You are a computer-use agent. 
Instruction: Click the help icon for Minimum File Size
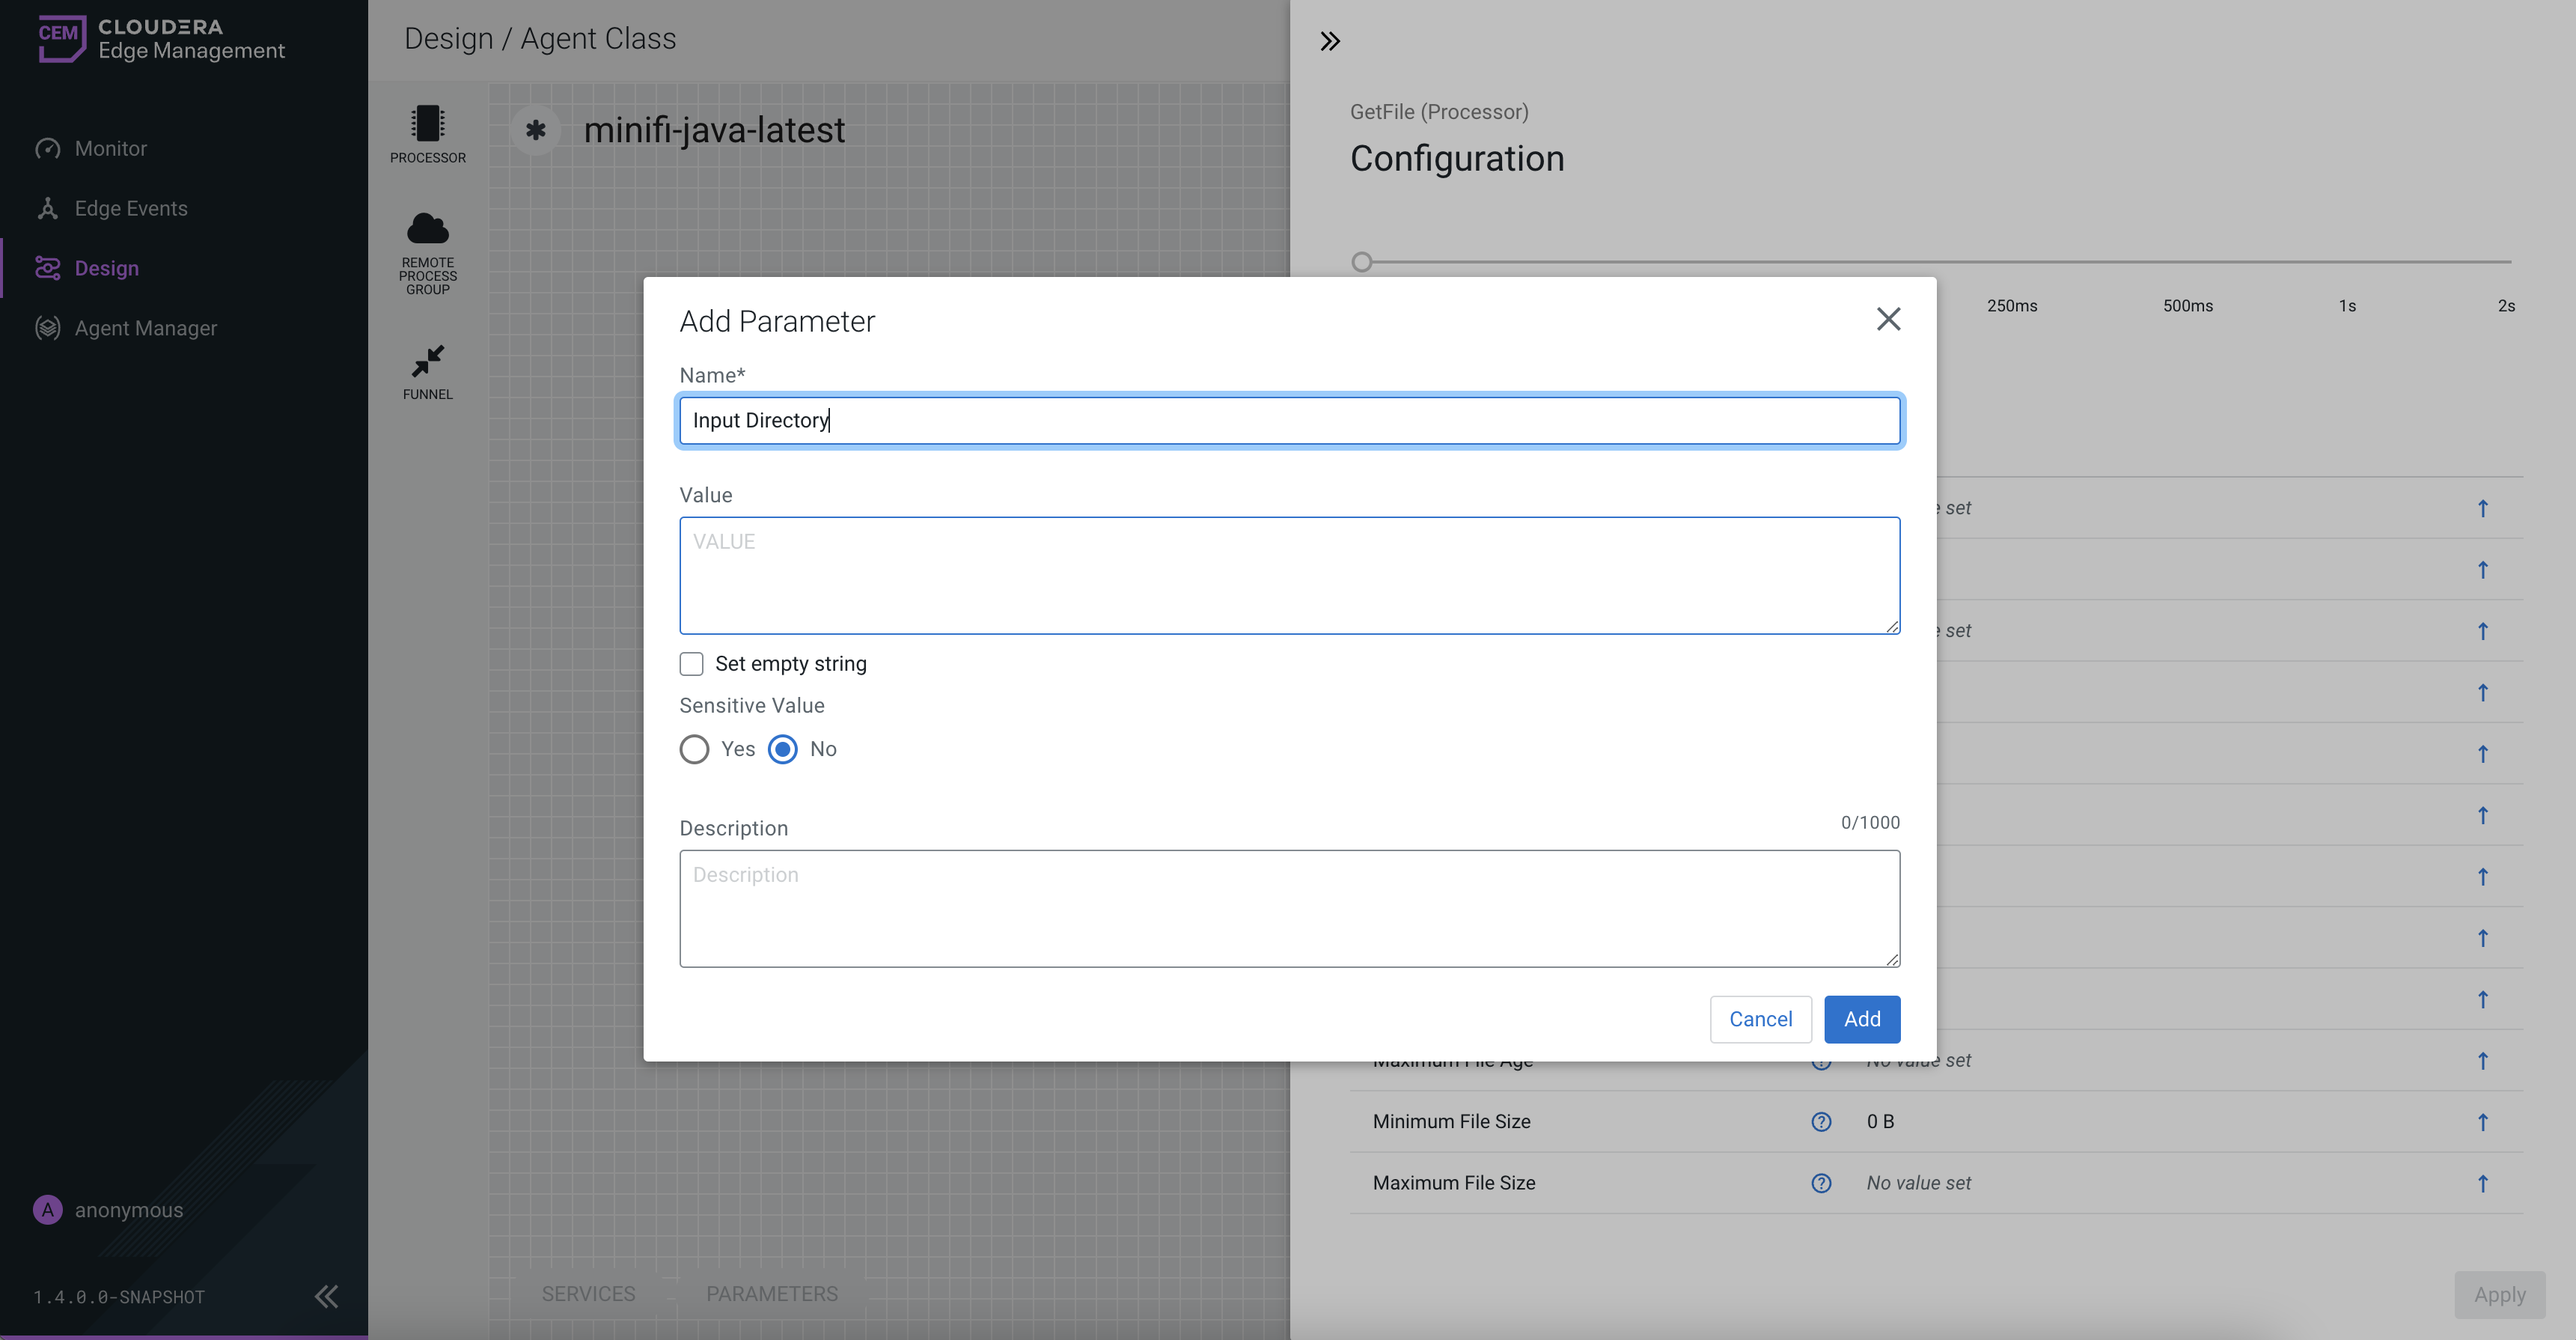pyautogui.click(x=1821, y=1121)
